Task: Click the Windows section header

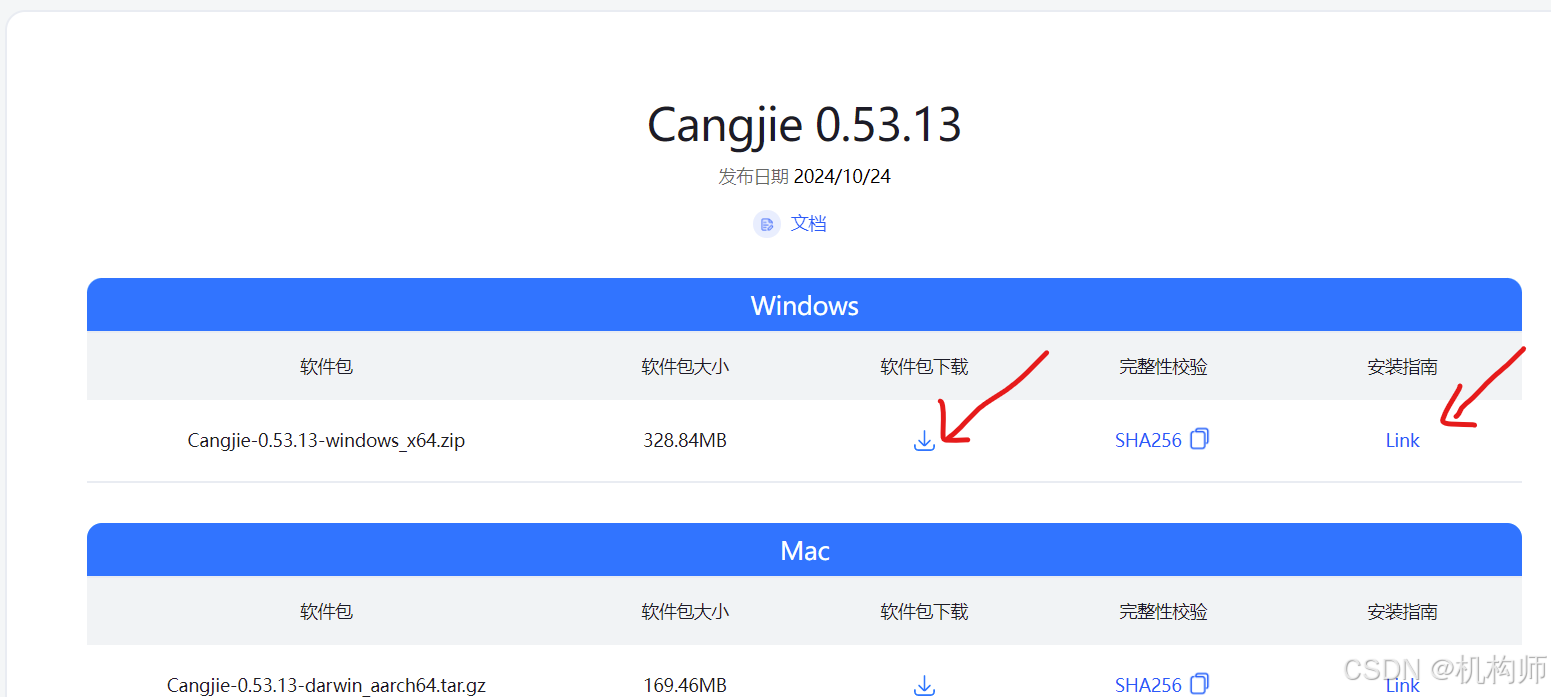Action: click(x=804, y=305)
